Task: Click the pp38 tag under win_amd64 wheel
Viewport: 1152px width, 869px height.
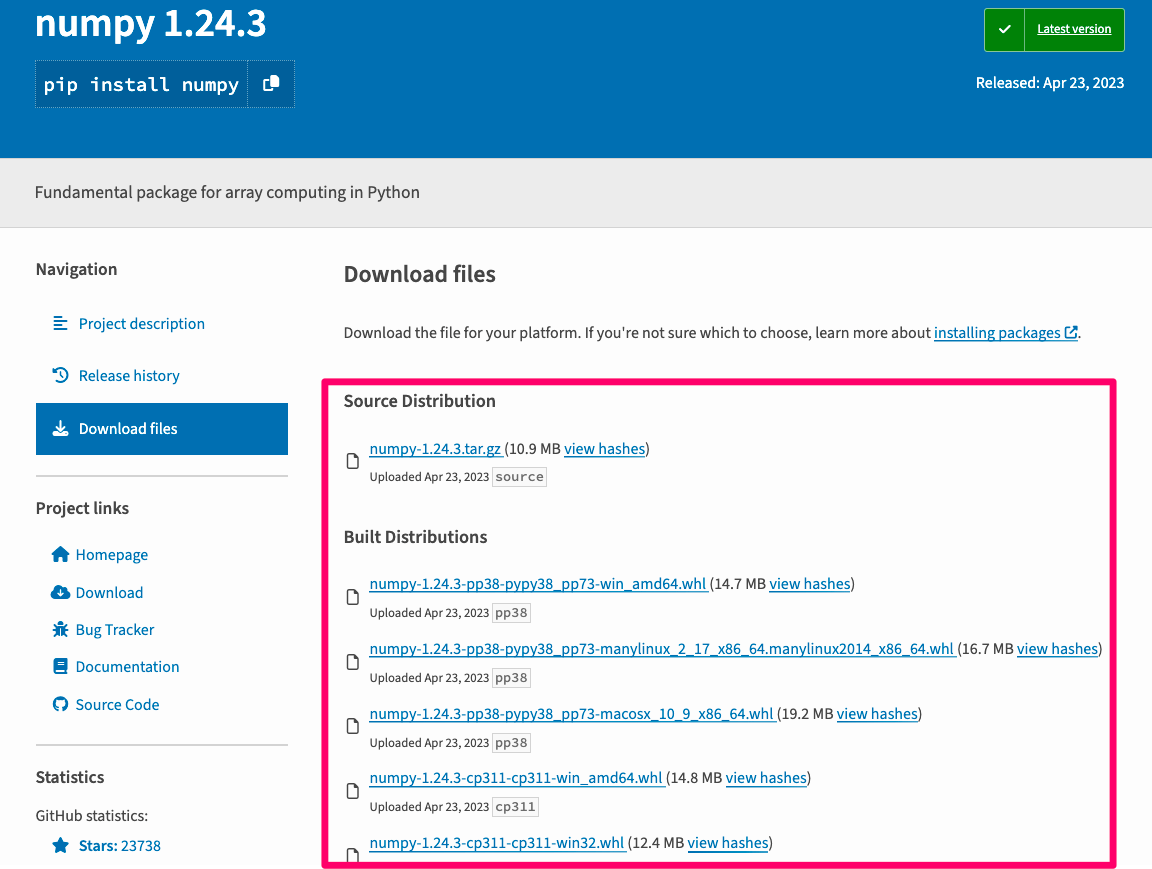Action: (511, 613)
